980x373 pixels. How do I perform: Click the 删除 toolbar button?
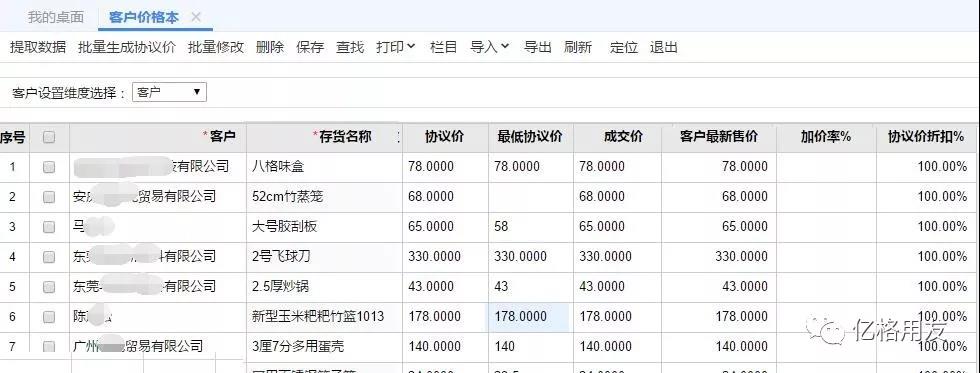(x=270, y=47)
